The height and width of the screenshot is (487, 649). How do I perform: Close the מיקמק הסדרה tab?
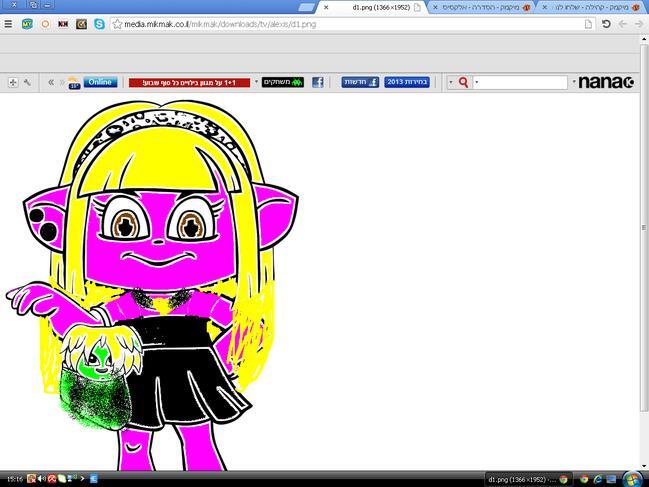point(435,7)
